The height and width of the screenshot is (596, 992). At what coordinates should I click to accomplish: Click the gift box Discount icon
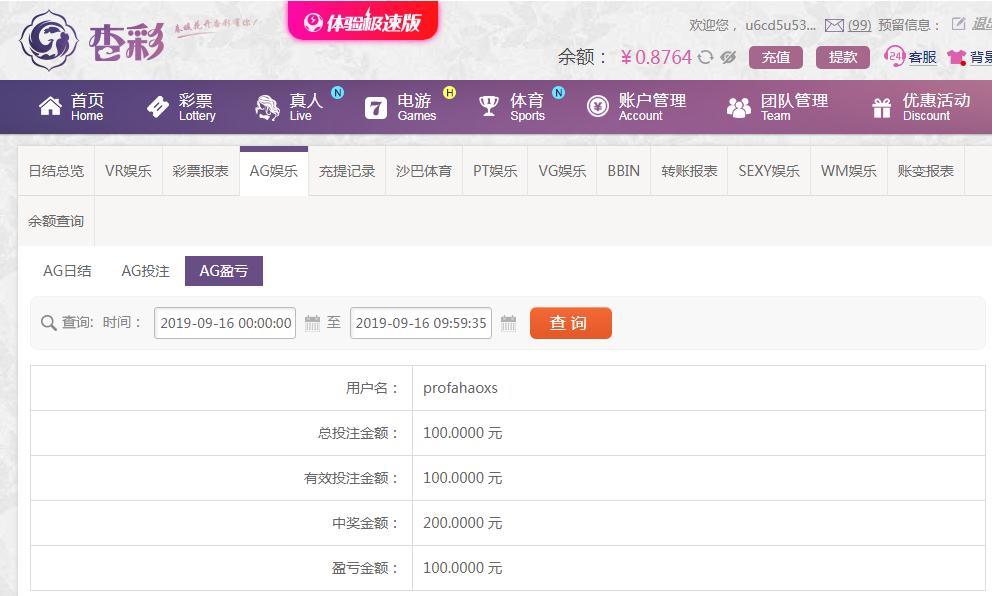pos(881,108)
